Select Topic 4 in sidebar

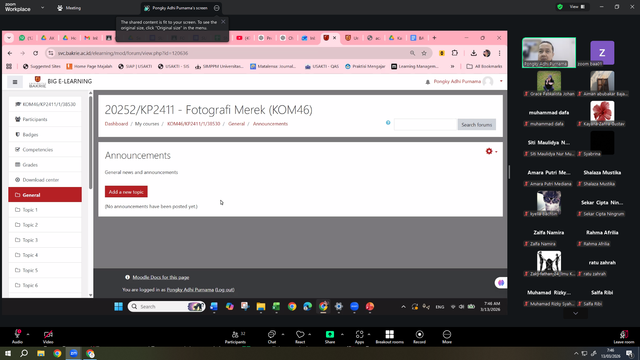pos(45,255)
